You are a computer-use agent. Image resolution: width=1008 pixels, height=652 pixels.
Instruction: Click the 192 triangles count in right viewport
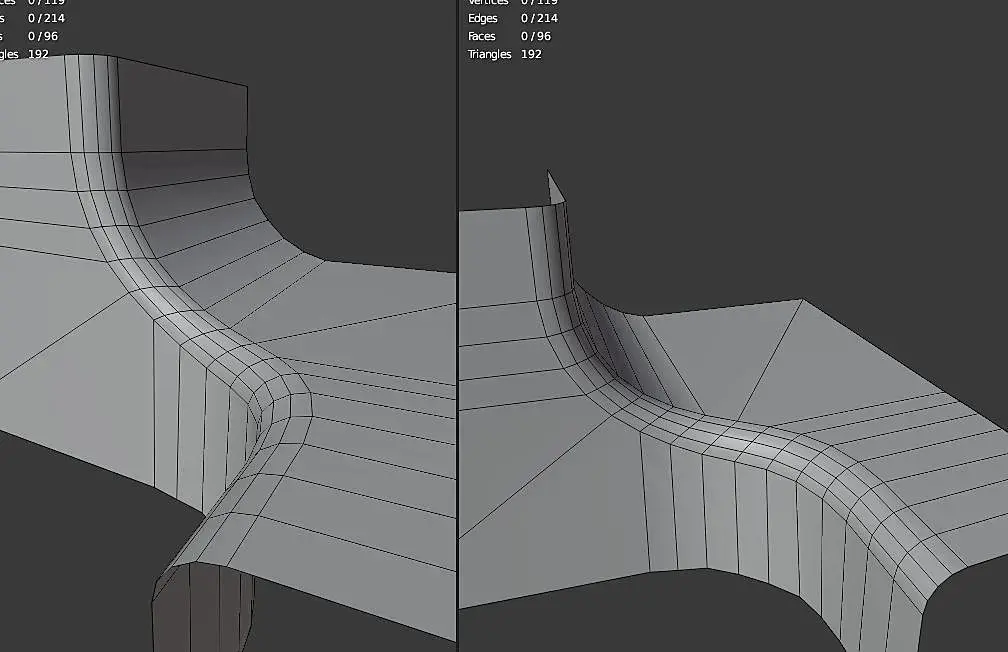531,54
